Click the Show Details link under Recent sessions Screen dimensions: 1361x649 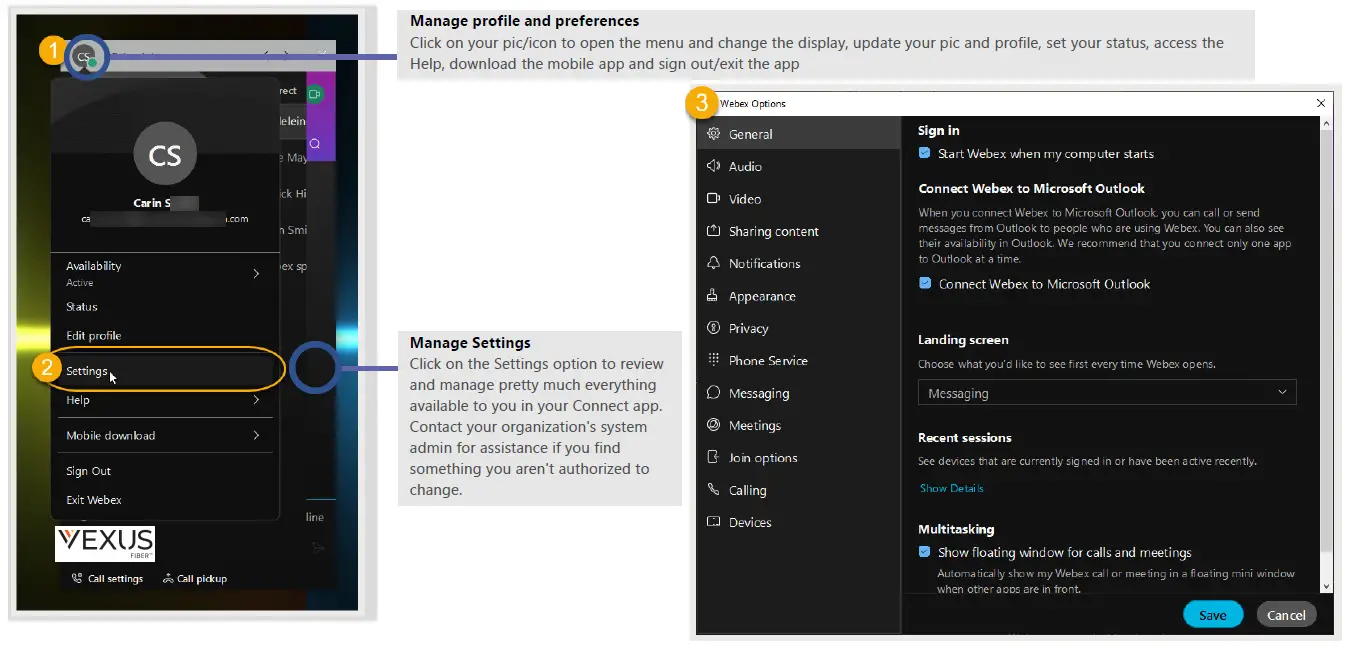click(x=951, y=488)
